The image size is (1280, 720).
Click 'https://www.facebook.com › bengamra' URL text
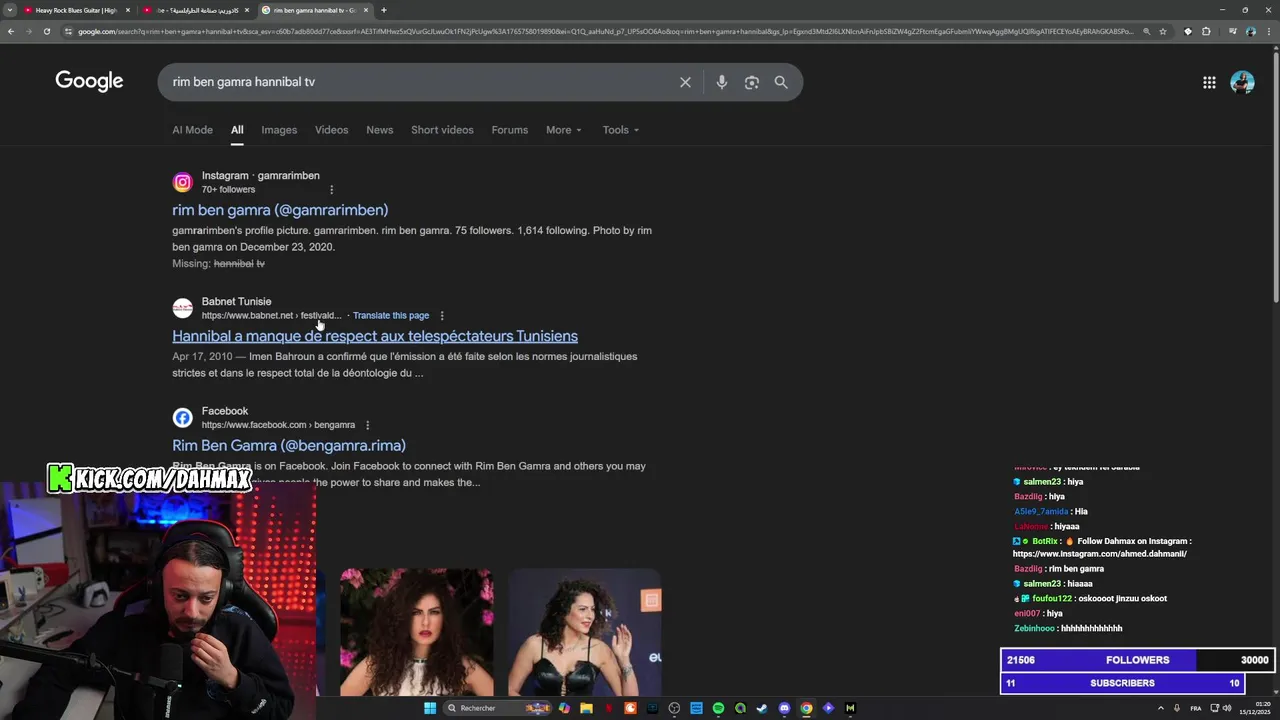(x=278, y=425)
